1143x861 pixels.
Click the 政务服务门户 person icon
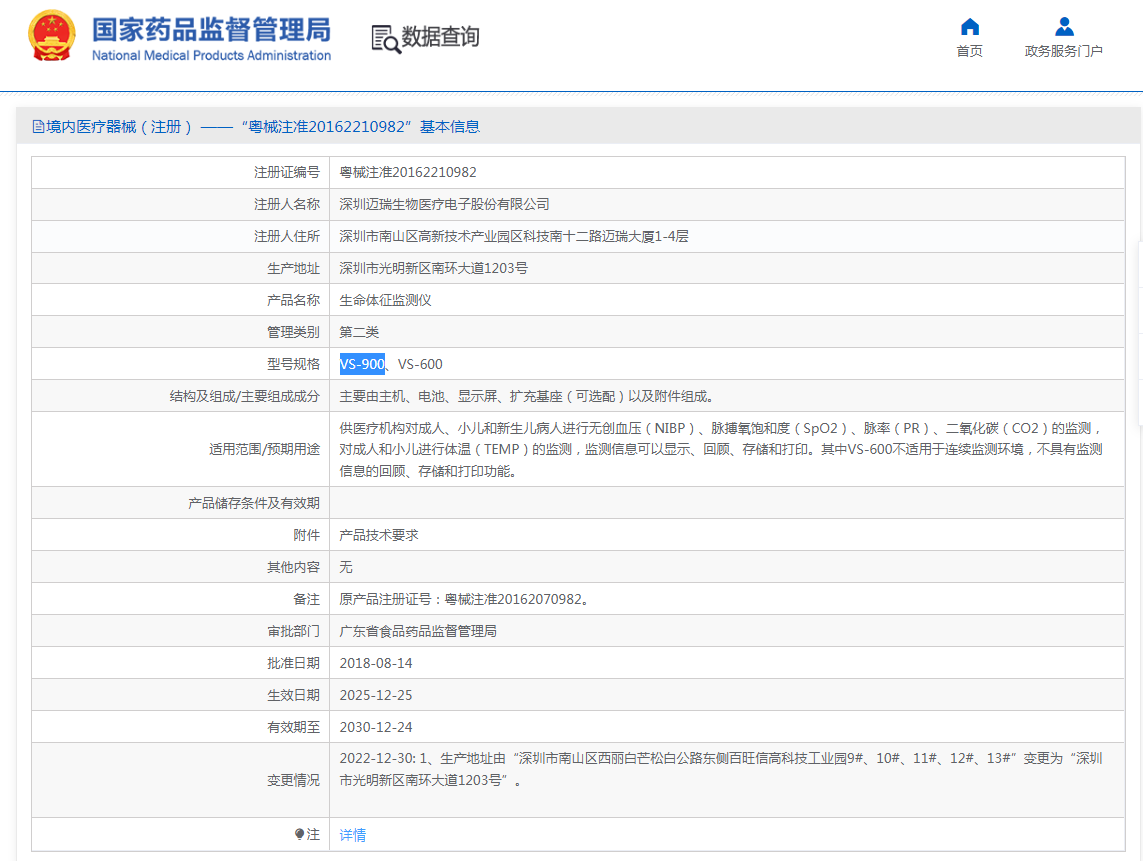click(x=1064, y=27)
